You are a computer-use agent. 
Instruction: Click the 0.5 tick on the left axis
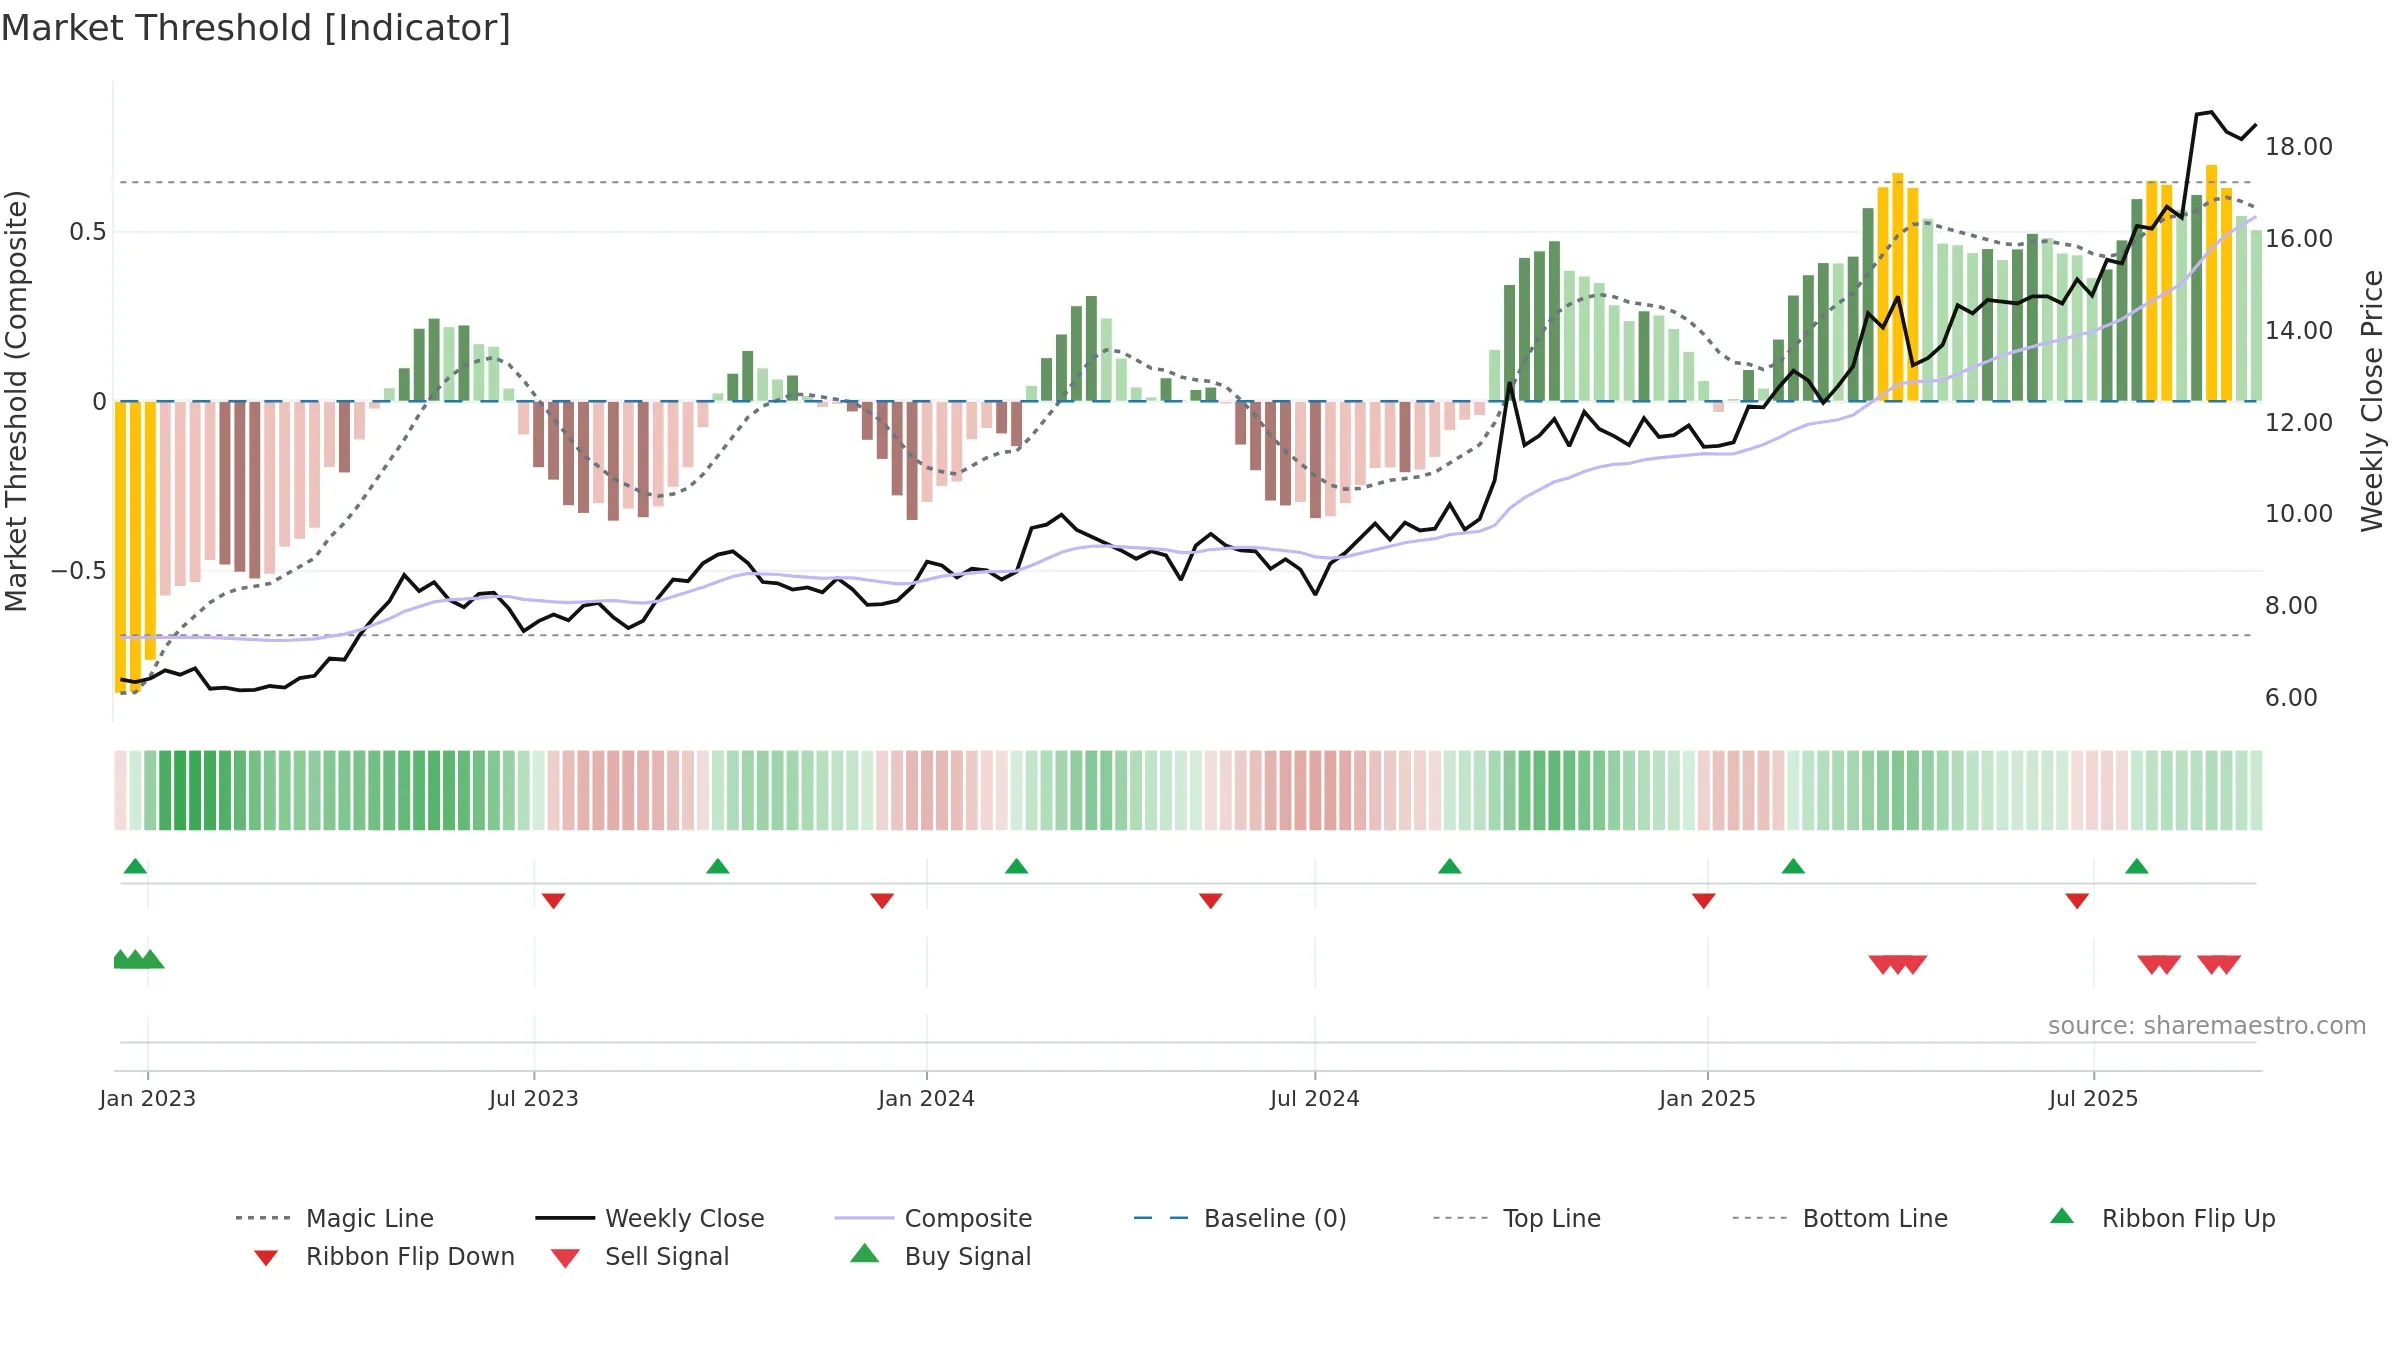pyautogui.click(x=87, y=232)
